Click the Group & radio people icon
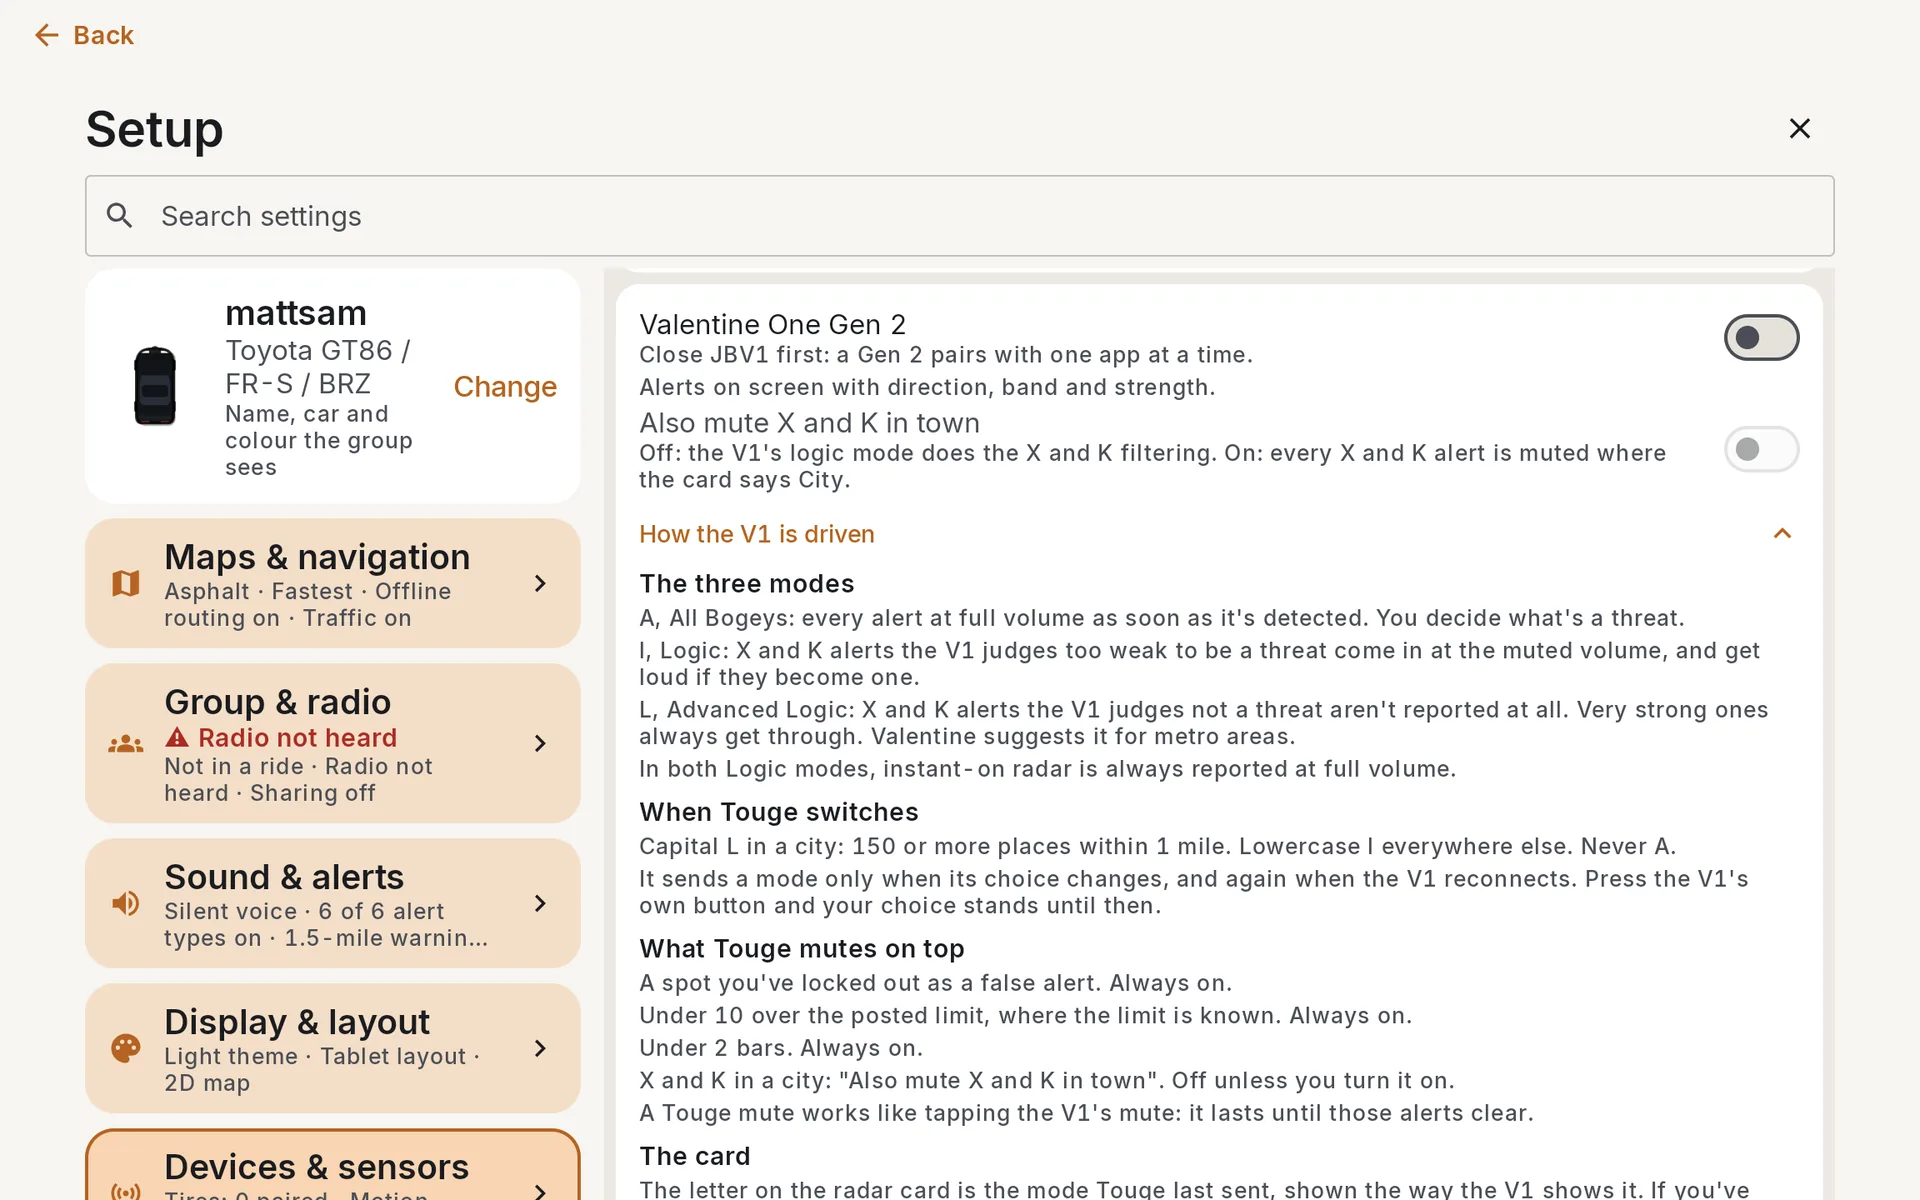Image resolution: width=1920 pixels, height=1200 pixels. point(126,744)
